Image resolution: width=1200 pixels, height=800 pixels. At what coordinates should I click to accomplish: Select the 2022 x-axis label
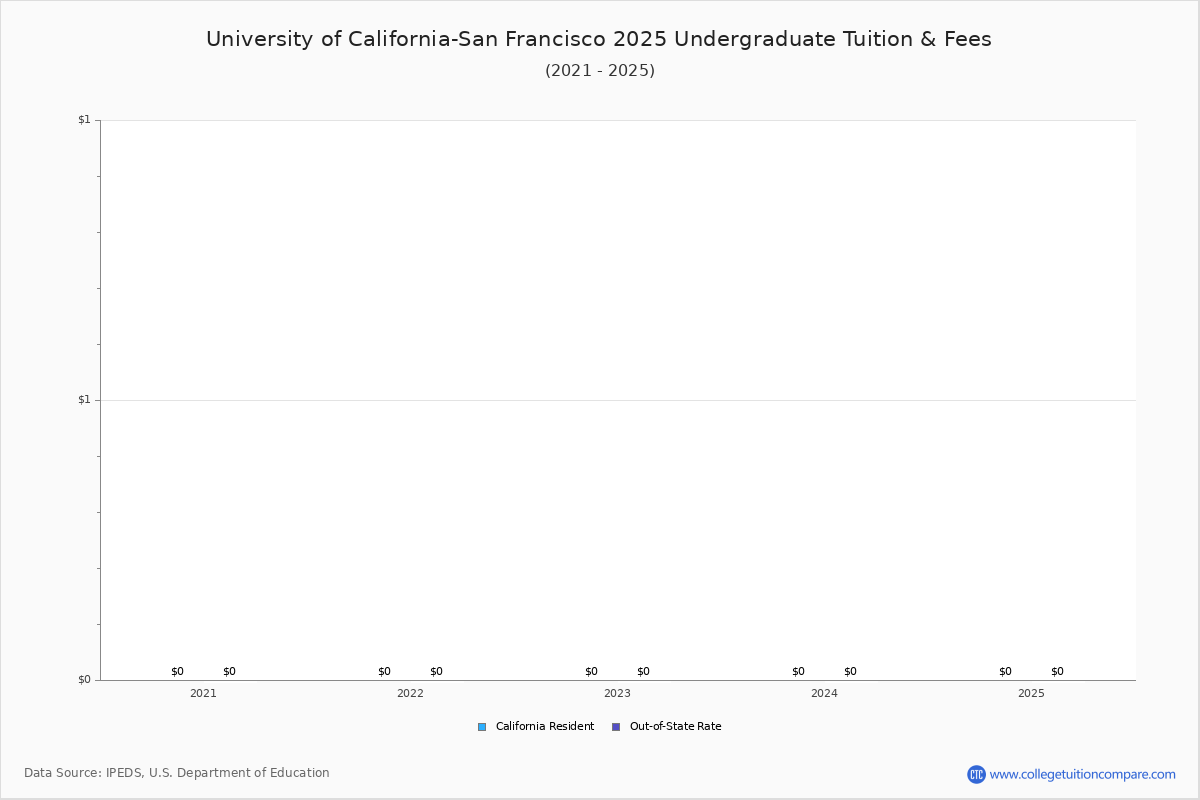[x=410, y=693]
